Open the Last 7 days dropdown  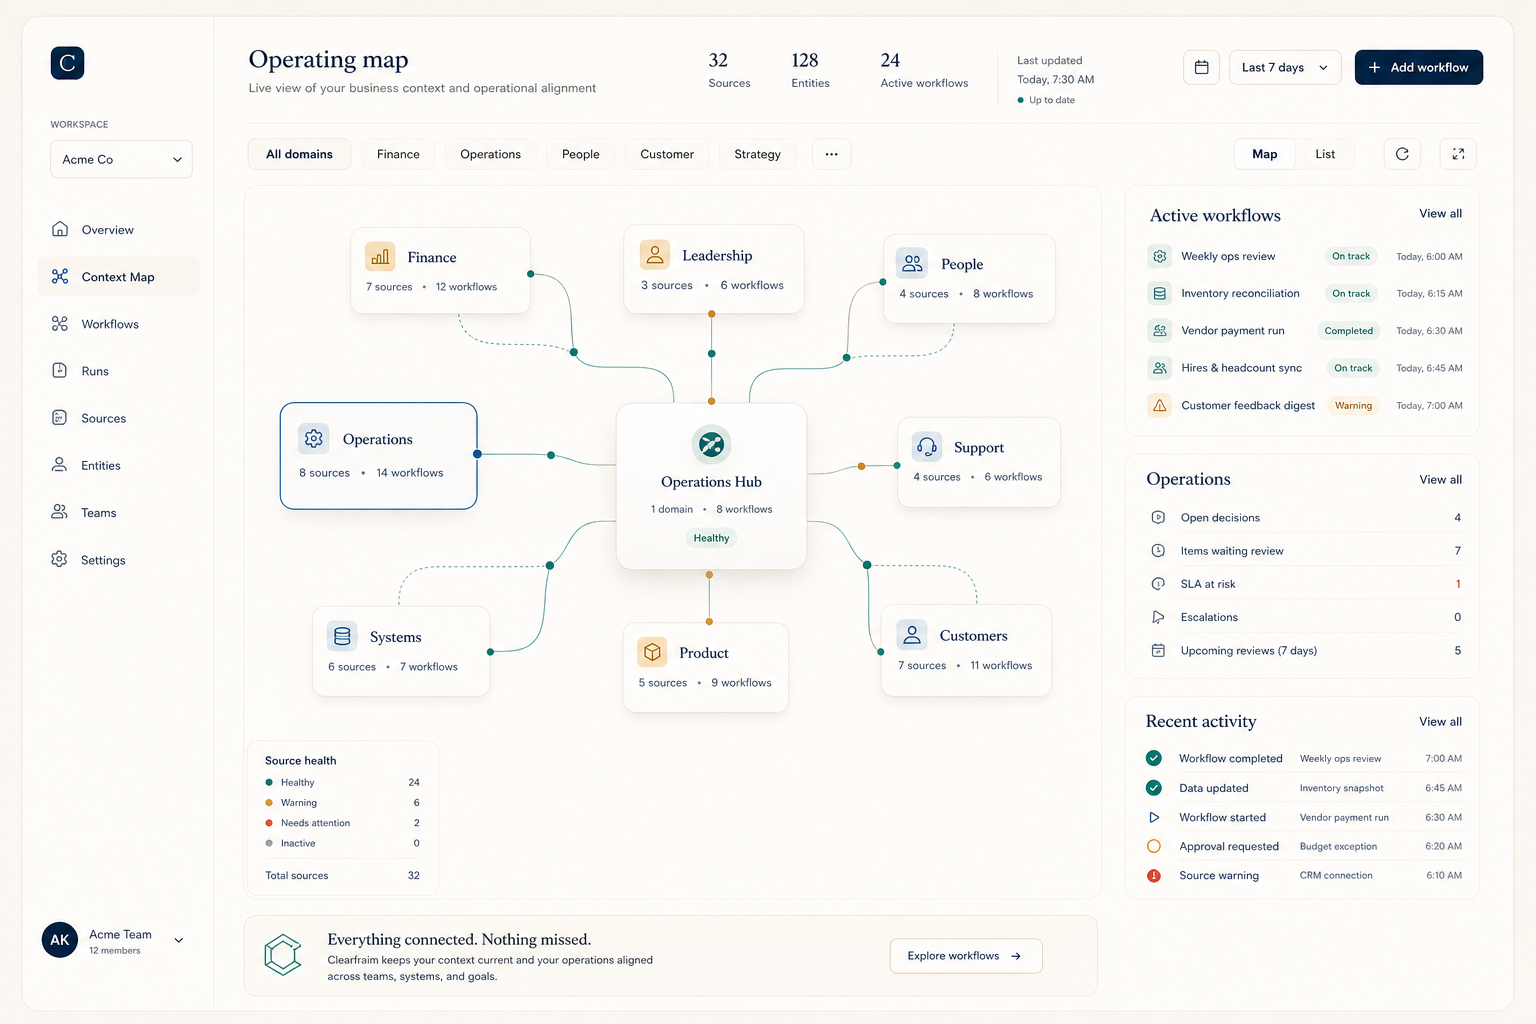pyautogui.click(x=1285, y=67)
